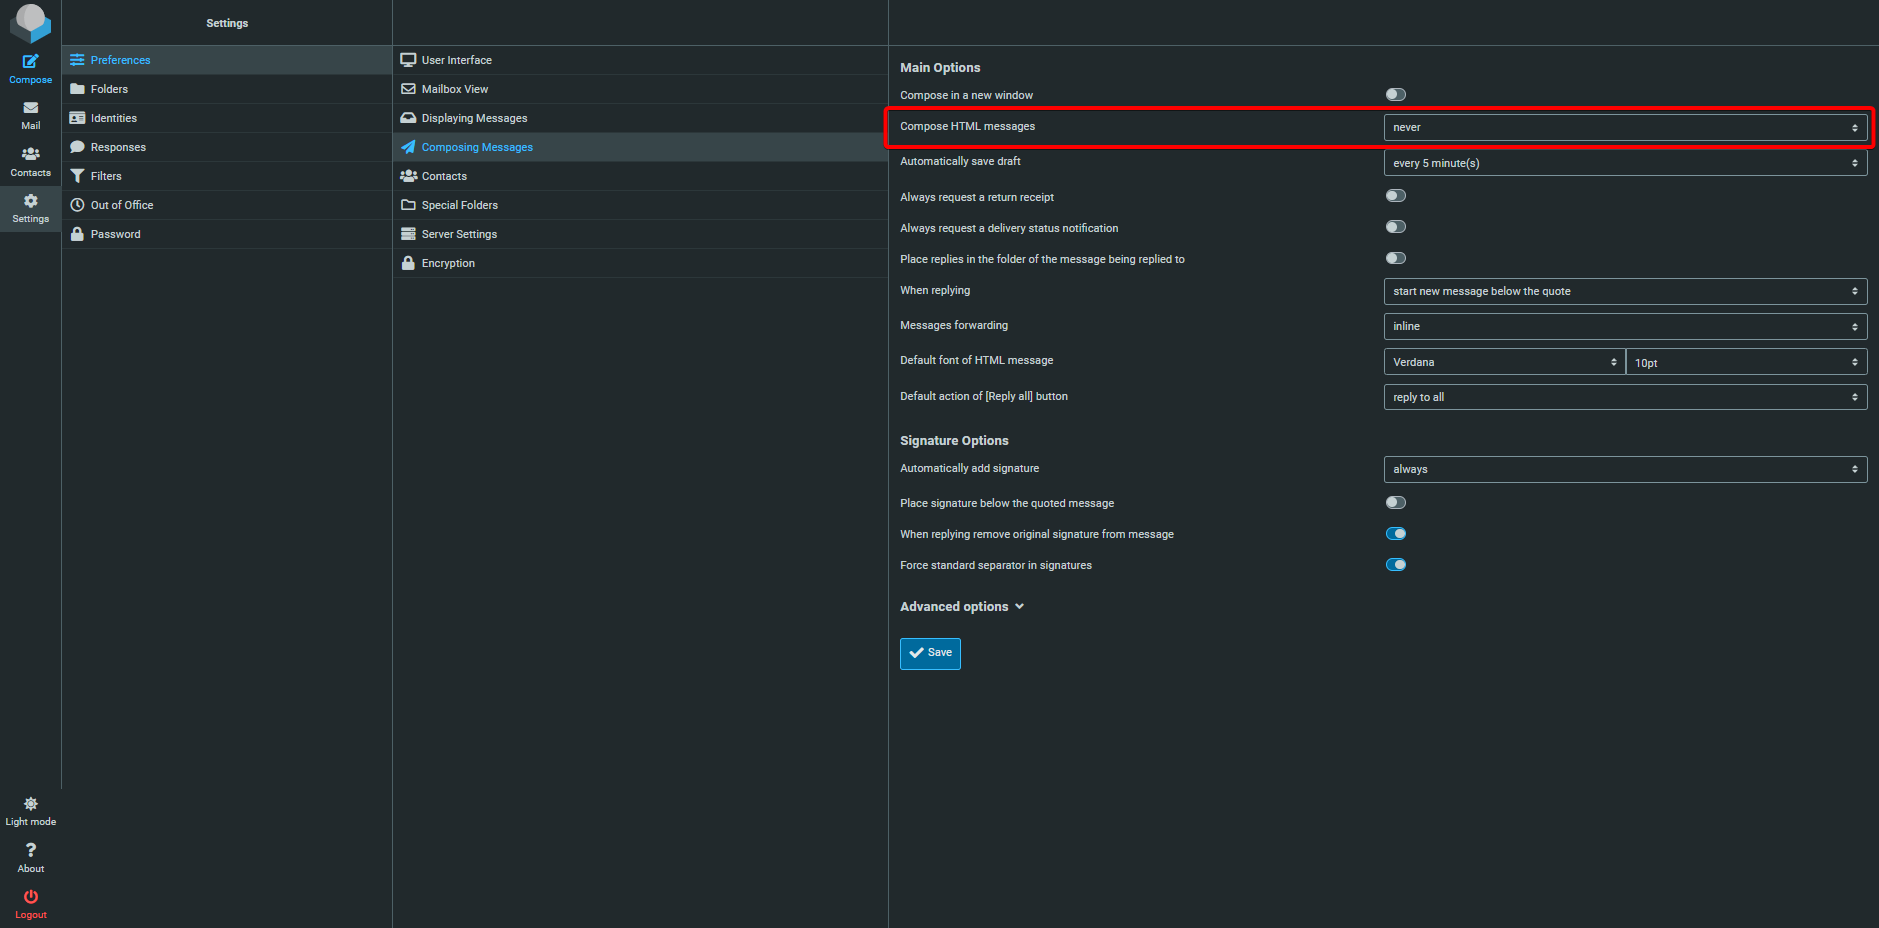Choose the 10pt font size dropdown
The width and height of the screenshot is (1879, 928).
[1745, 363]
